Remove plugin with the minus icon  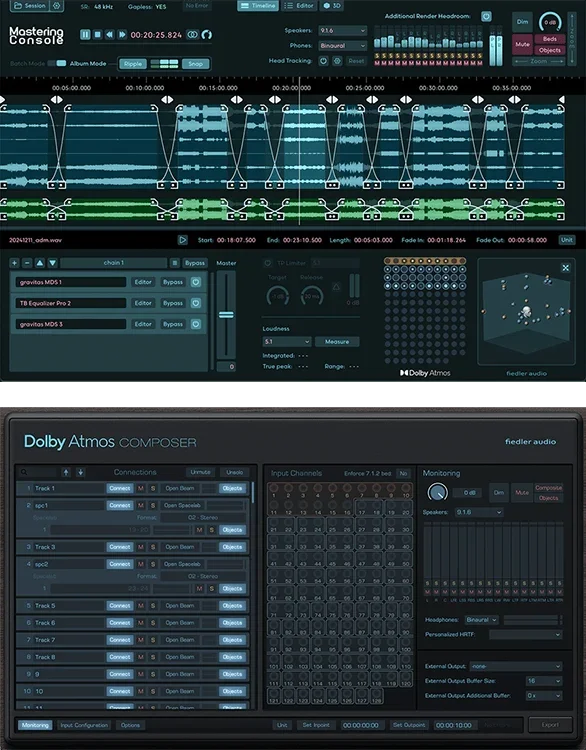27,263
